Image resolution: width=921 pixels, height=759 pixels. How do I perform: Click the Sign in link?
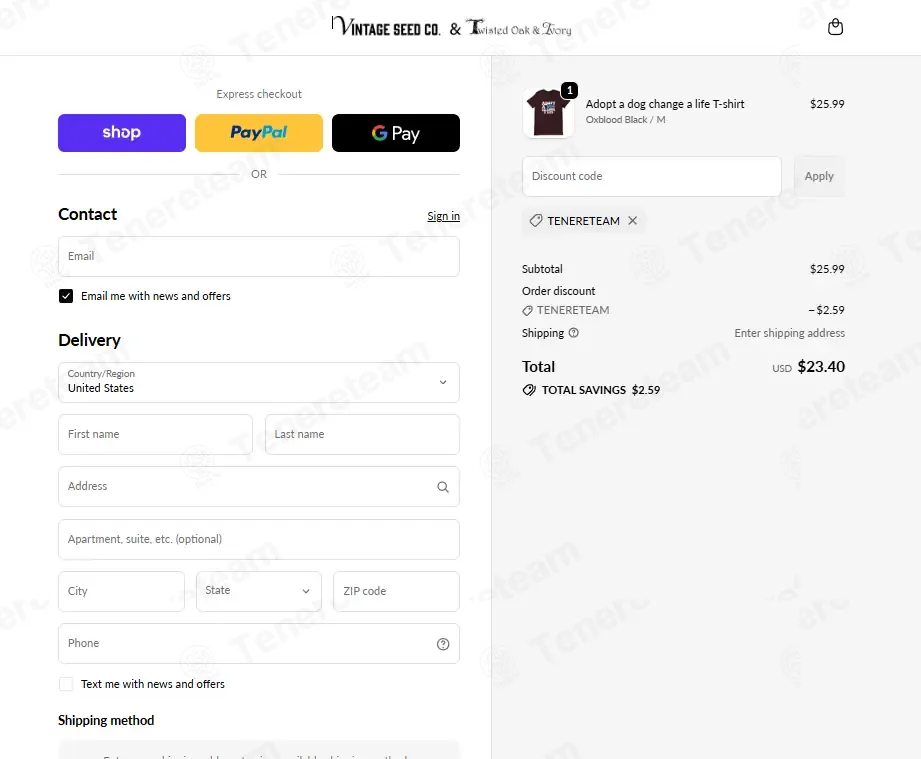(x=443, y=216)
